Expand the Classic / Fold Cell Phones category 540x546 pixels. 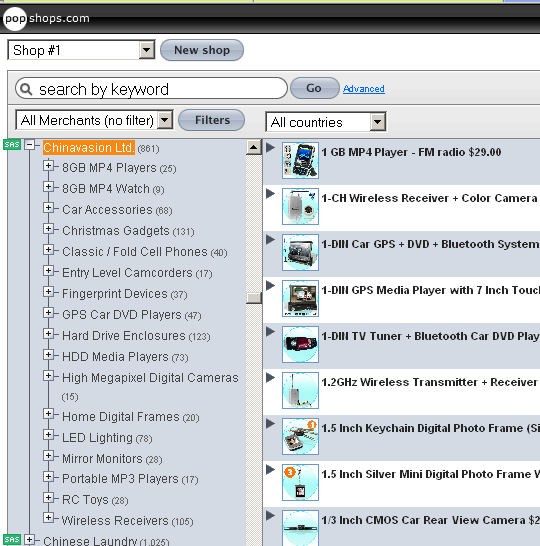[x=48, y=250]
